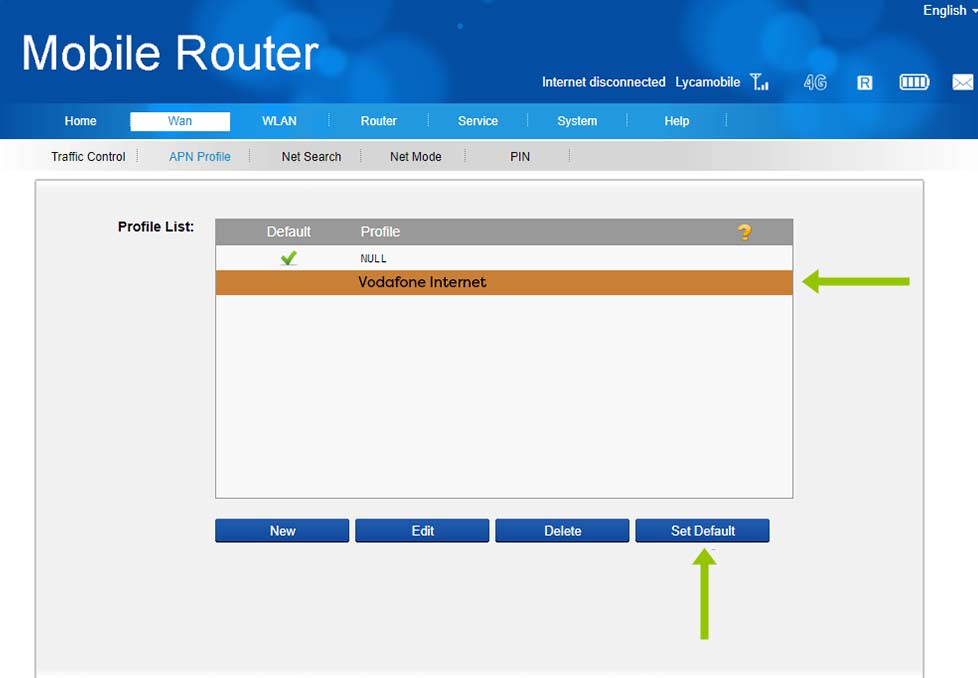Click the signal strength antenna icon
Screen dimensions: 978x678
click(x=759, y=82)
